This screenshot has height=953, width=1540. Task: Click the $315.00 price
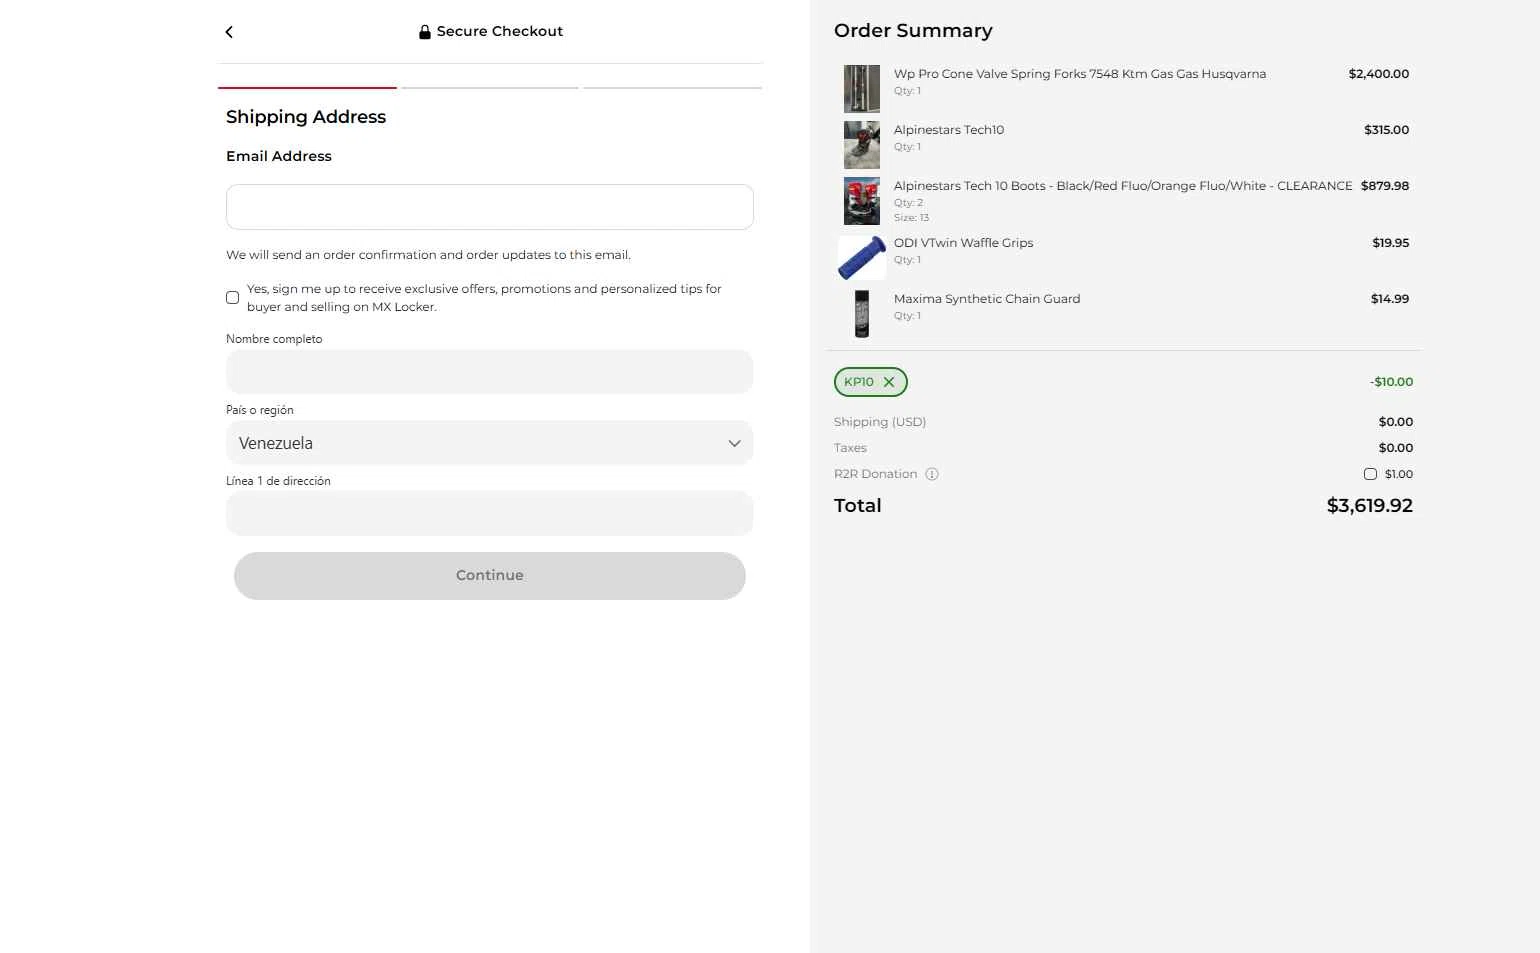(1387, 130)
